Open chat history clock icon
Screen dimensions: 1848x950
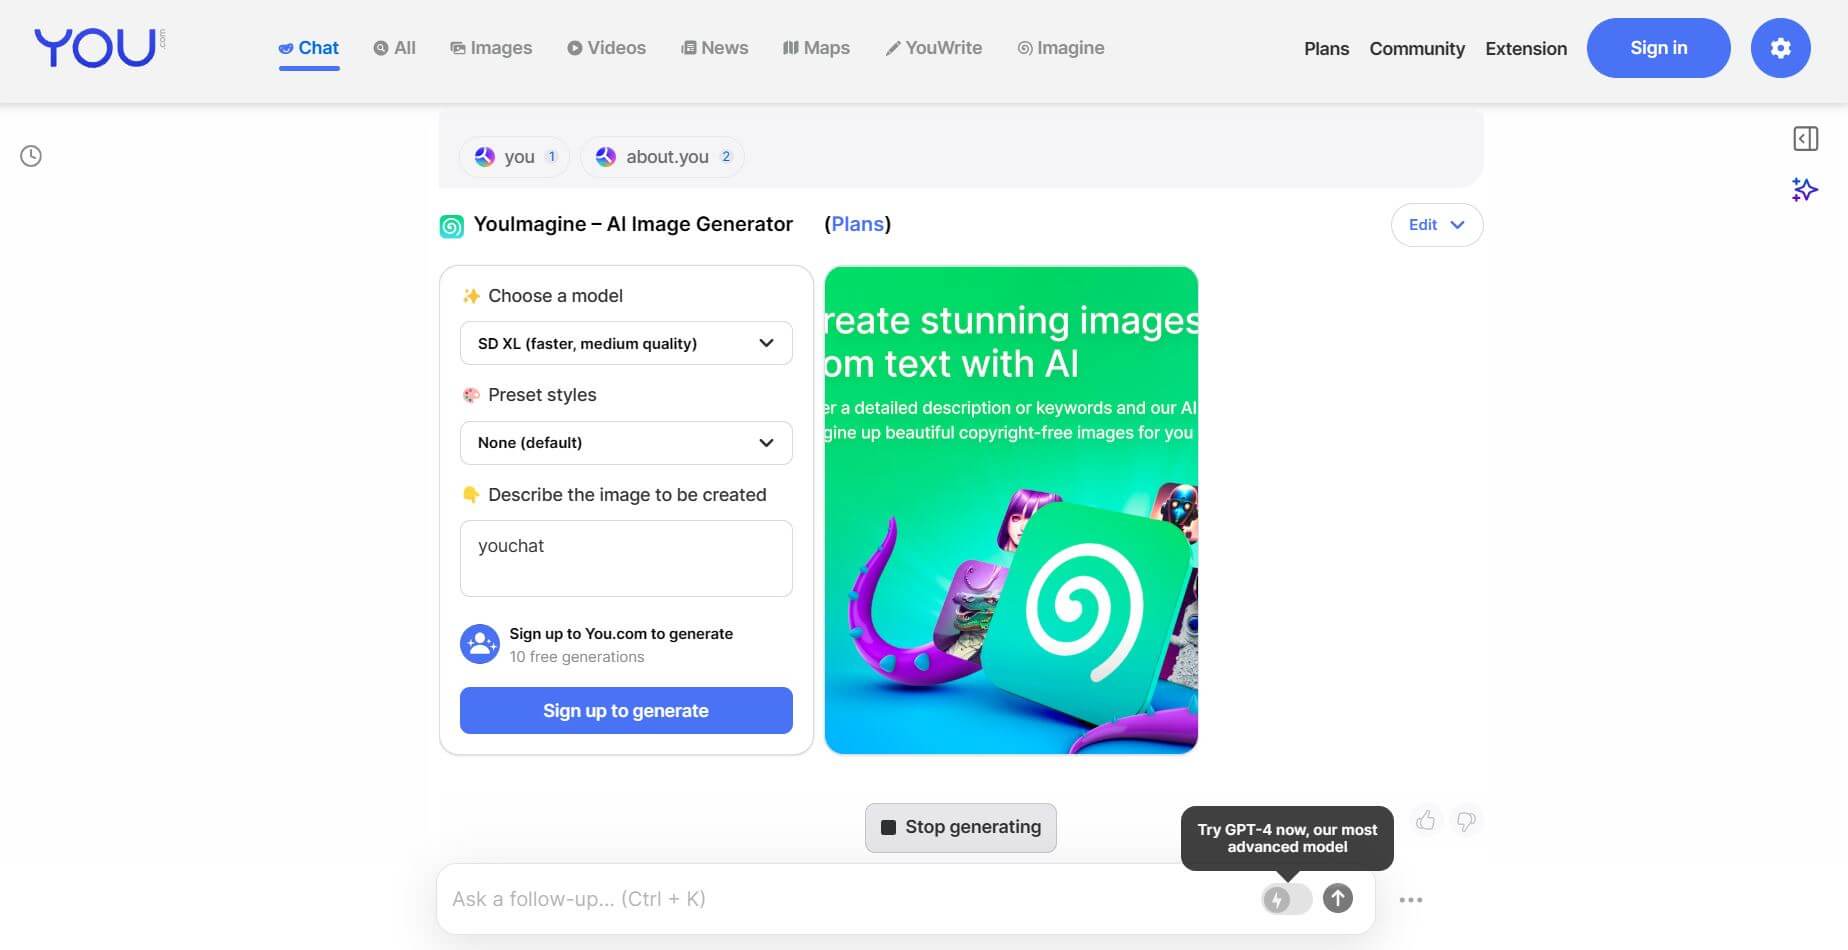pyautogui.click(x=31, y=156)
